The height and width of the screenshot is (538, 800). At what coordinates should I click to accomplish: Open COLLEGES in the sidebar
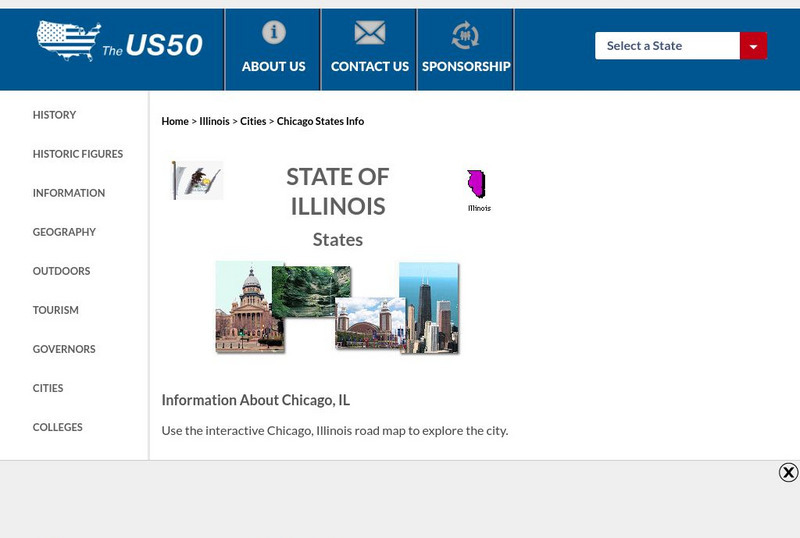[58, 427]
